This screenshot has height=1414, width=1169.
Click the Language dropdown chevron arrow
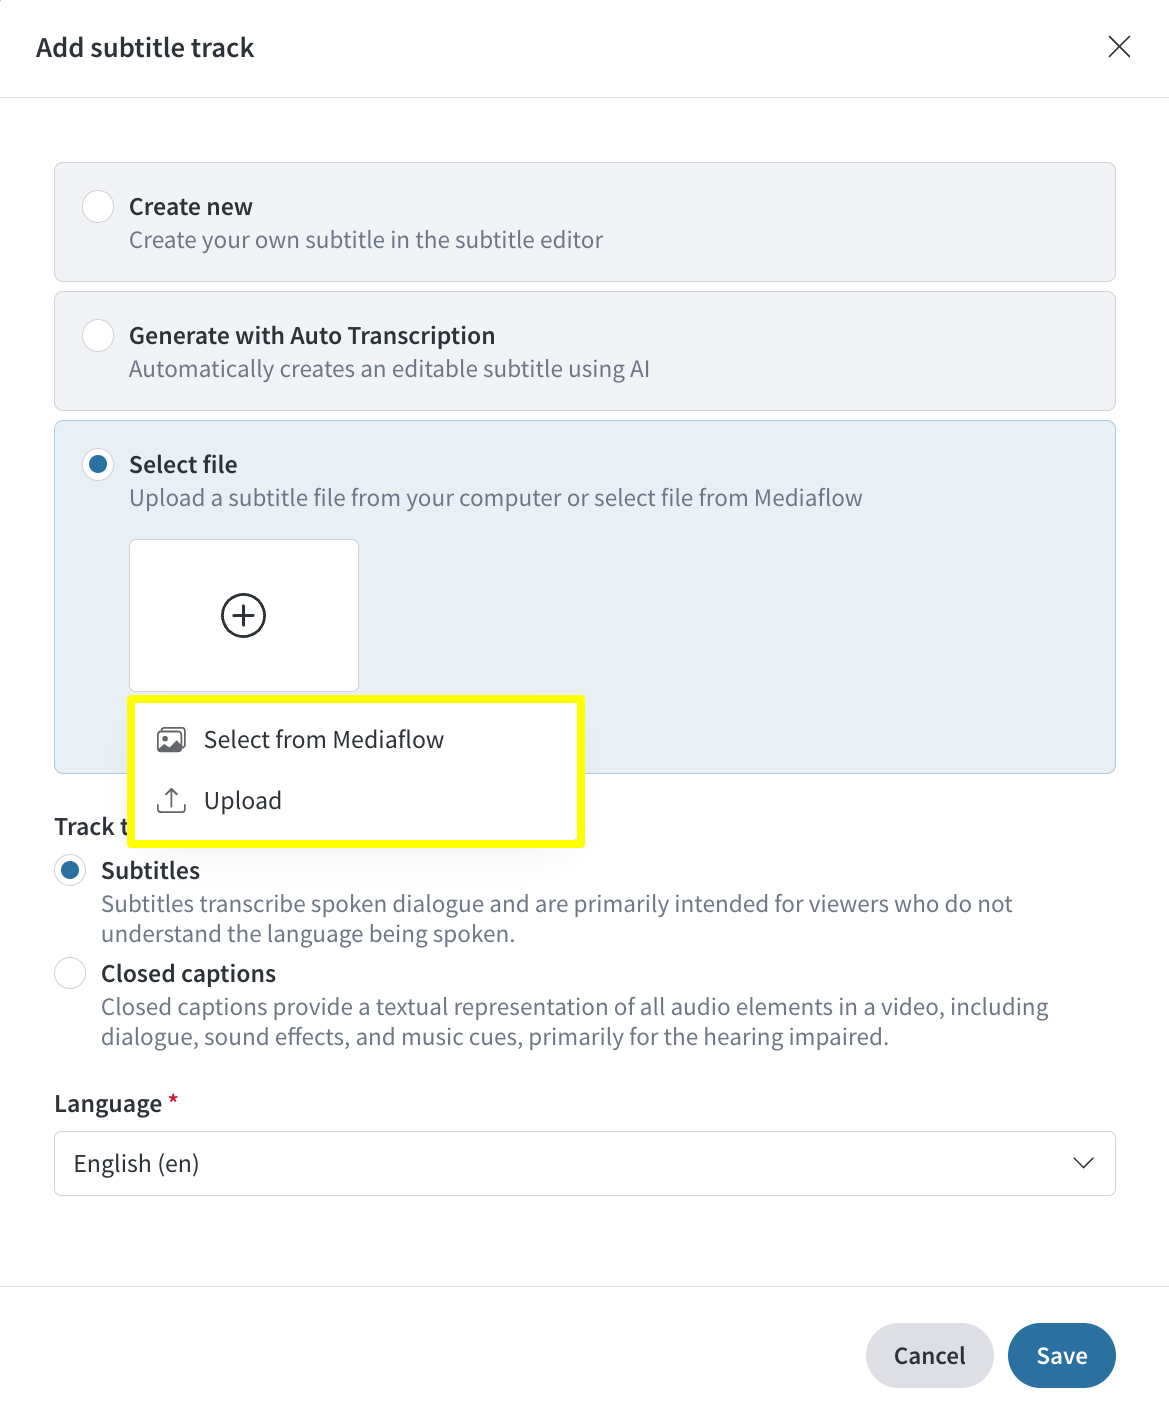[1083, 1163]
